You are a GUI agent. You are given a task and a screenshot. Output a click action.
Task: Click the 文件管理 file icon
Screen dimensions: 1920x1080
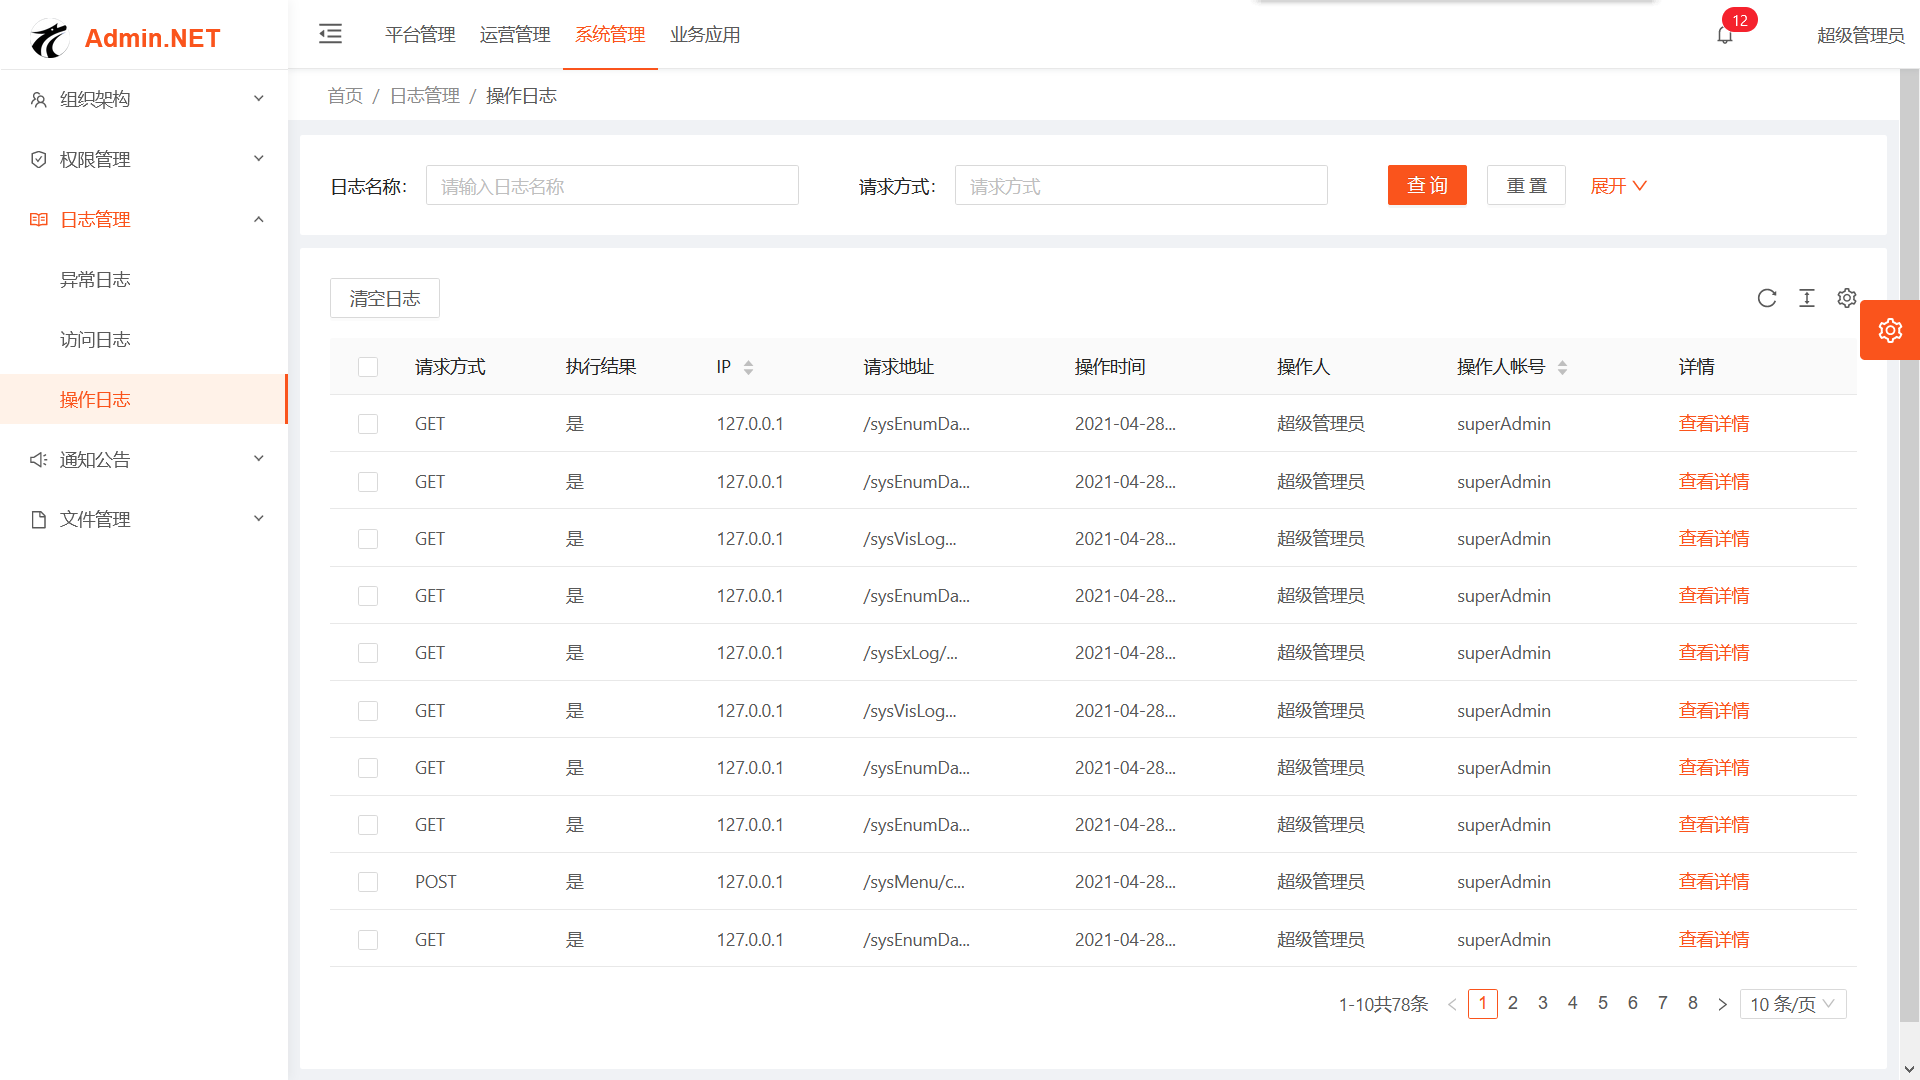[39, 519]
